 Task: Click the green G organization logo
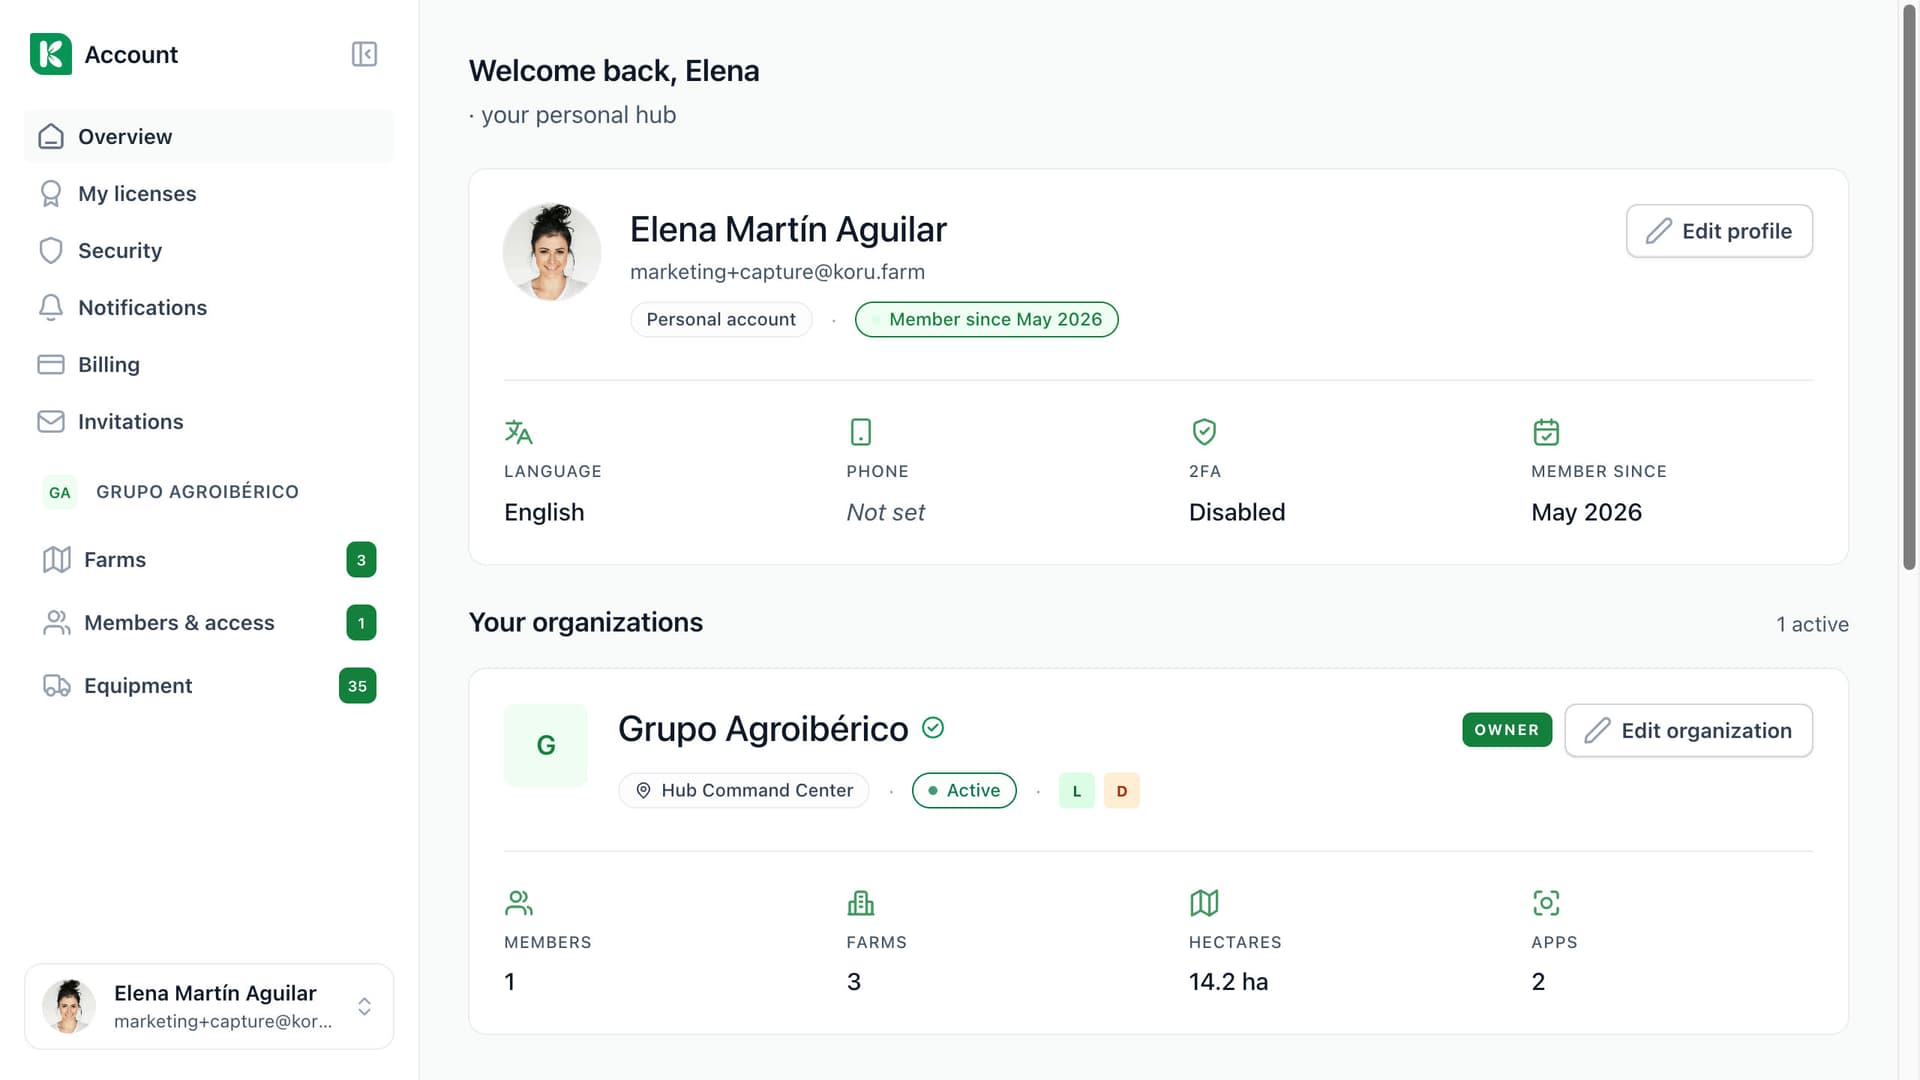pos(546,745)
